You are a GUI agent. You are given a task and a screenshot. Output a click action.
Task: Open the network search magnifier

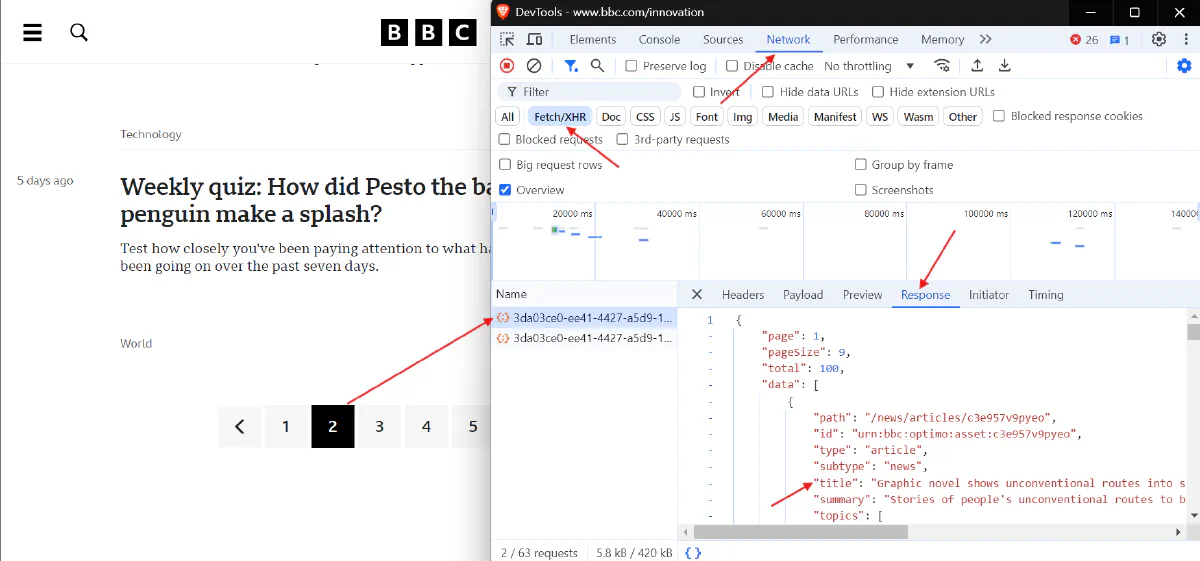(597, 66)
